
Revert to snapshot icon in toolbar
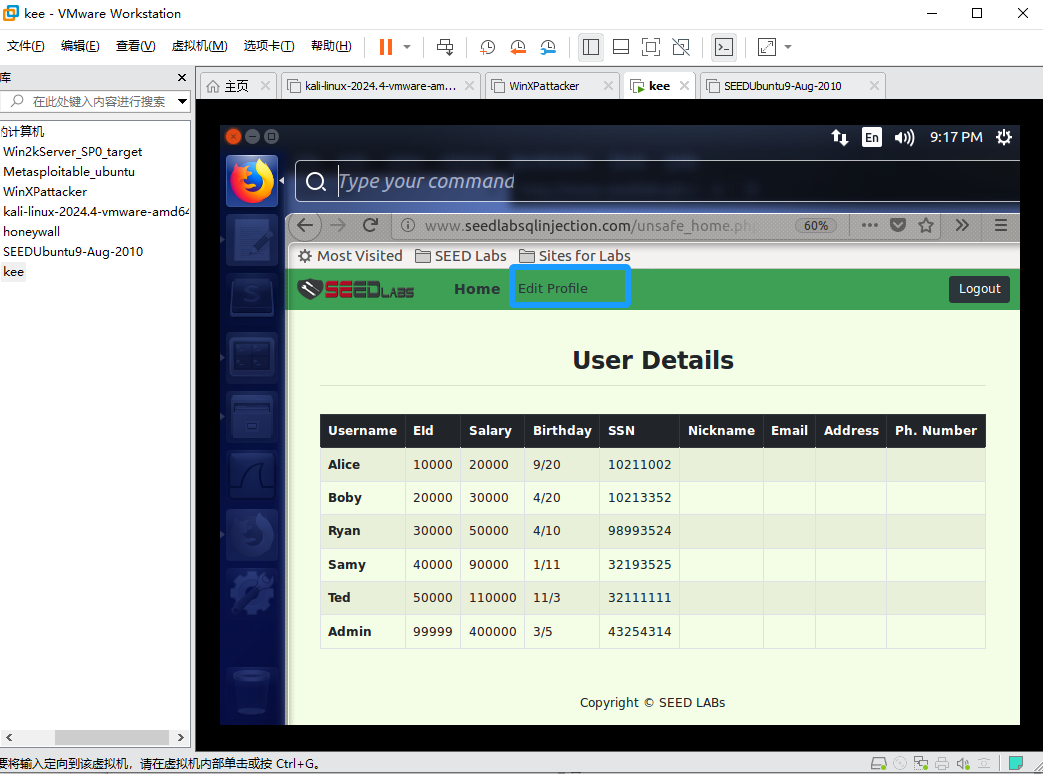point(518,47)
